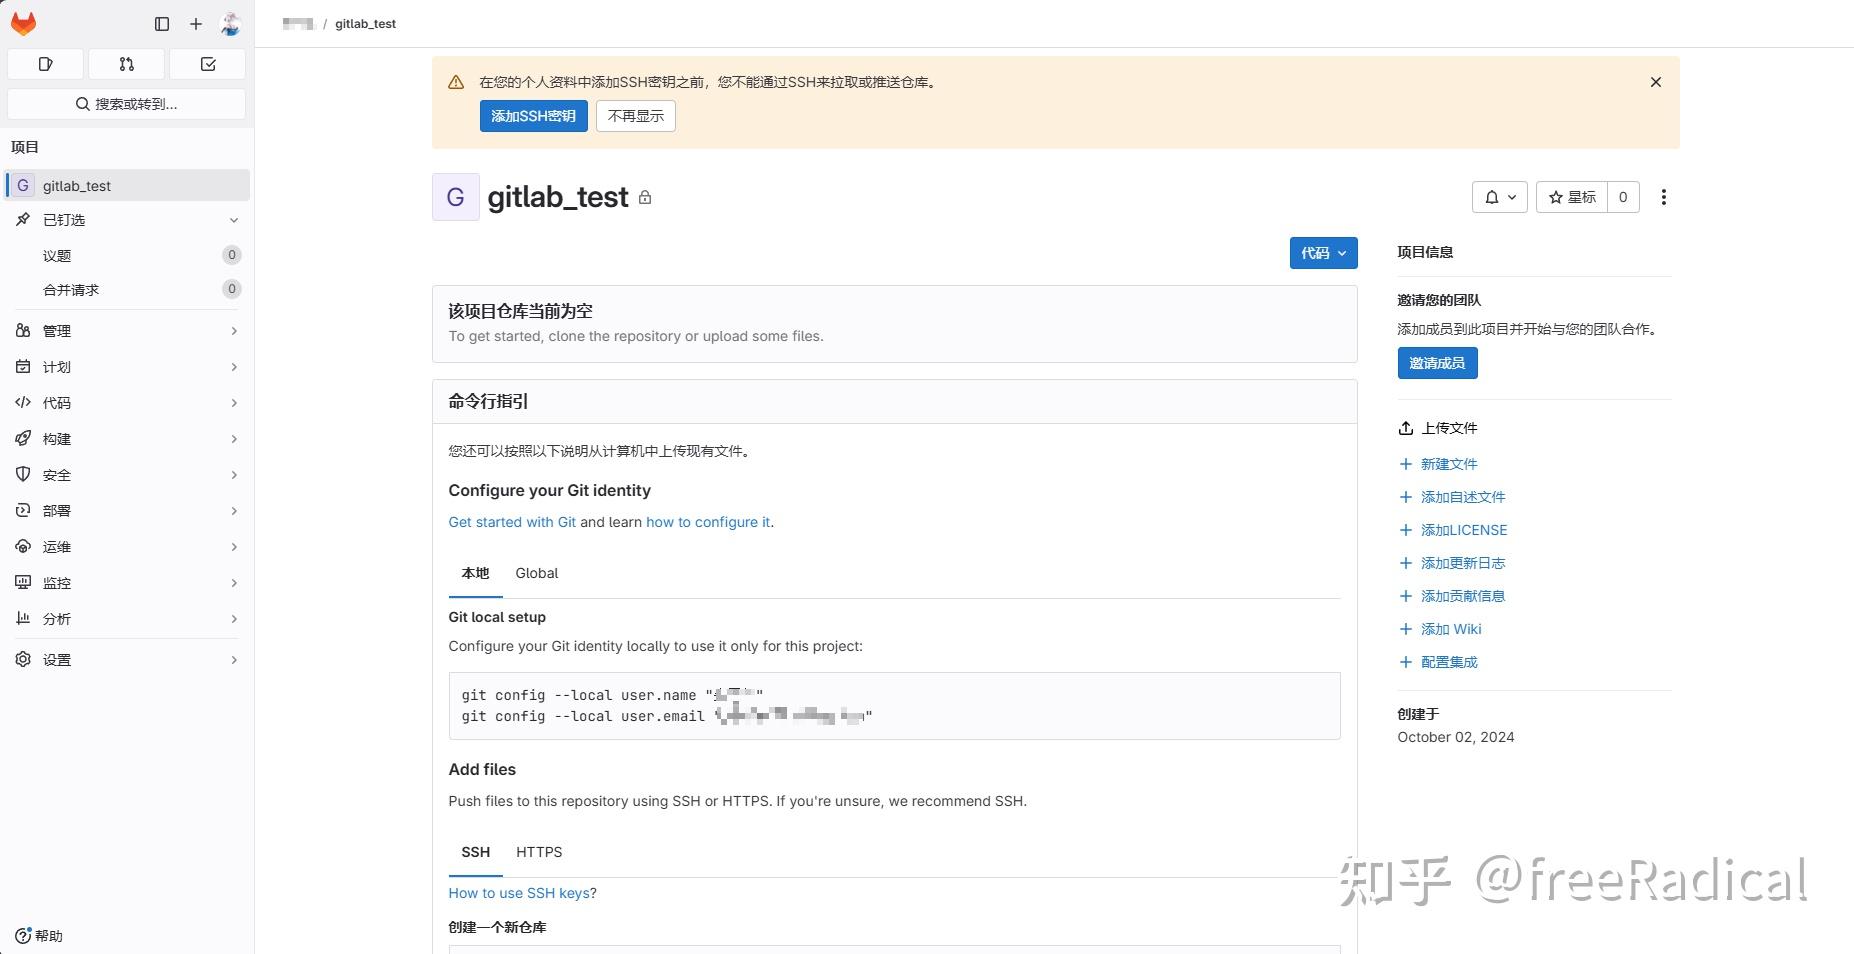Click the issues icon in the top sidebar
The height and width of the screenshot is (954, 1854).
(45, 64)
